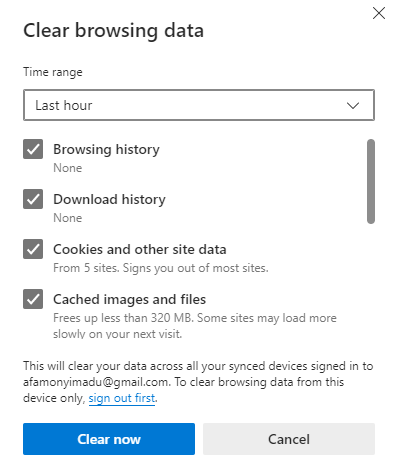Image resolution: width=399 pixels, height=469 pixels.
Task: Confirm with the Clear now button
Action: pyautogui.click(x=109, y=439)
